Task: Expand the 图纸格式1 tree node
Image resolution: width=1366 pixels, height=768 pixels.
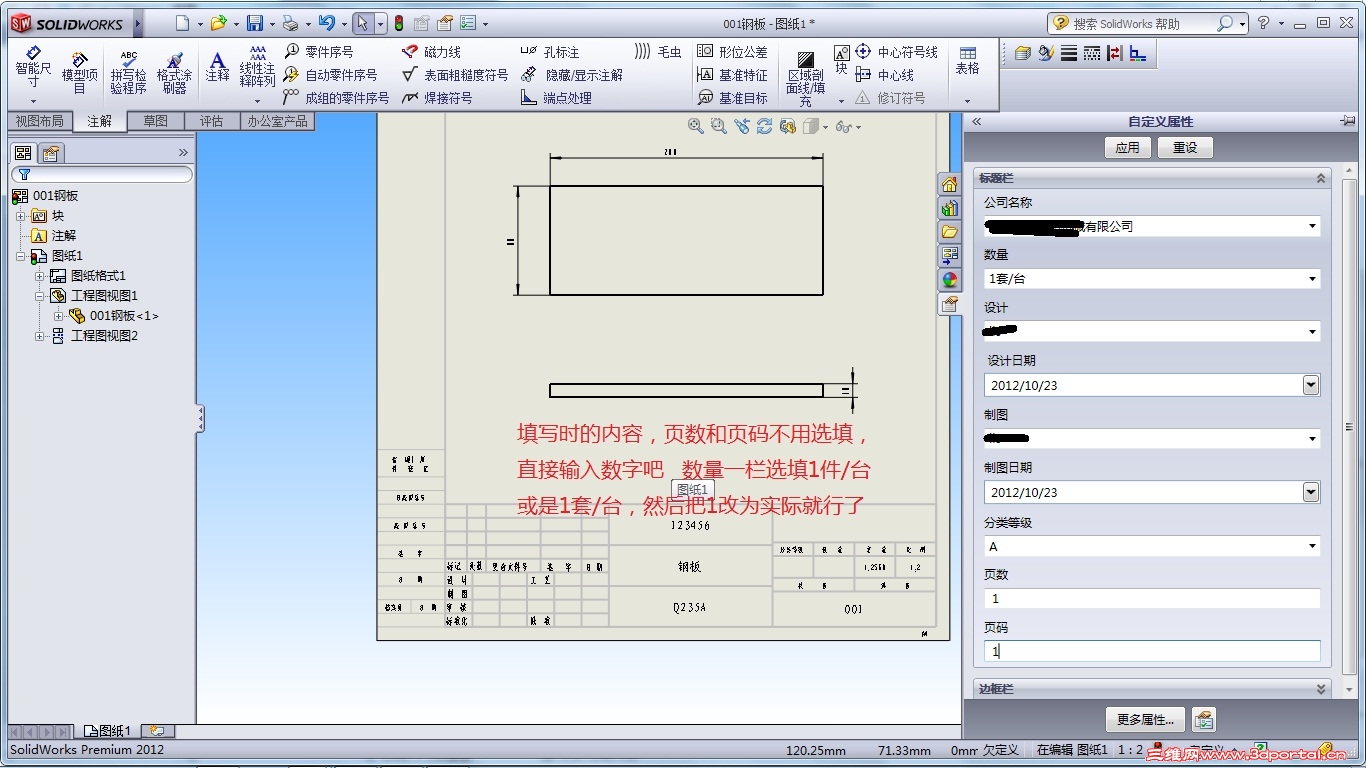Action: pos(40,276)
